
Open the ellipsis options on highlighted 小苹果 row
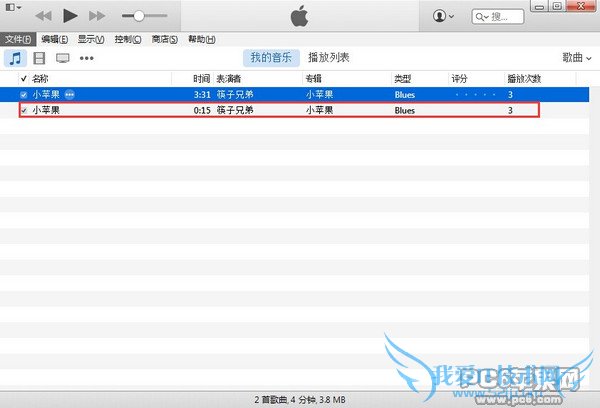click(70, 95)
